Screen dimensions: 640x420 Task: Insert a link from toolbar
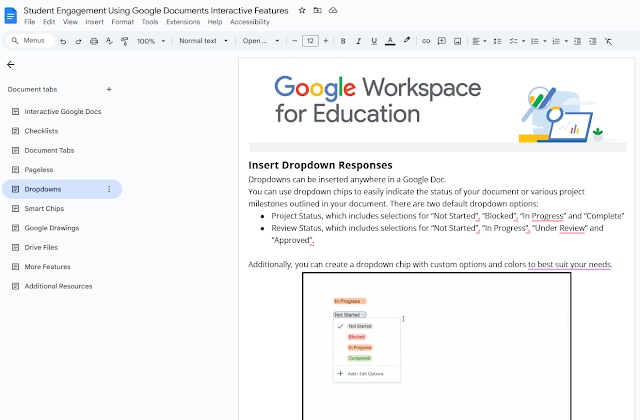click(426, 41)
